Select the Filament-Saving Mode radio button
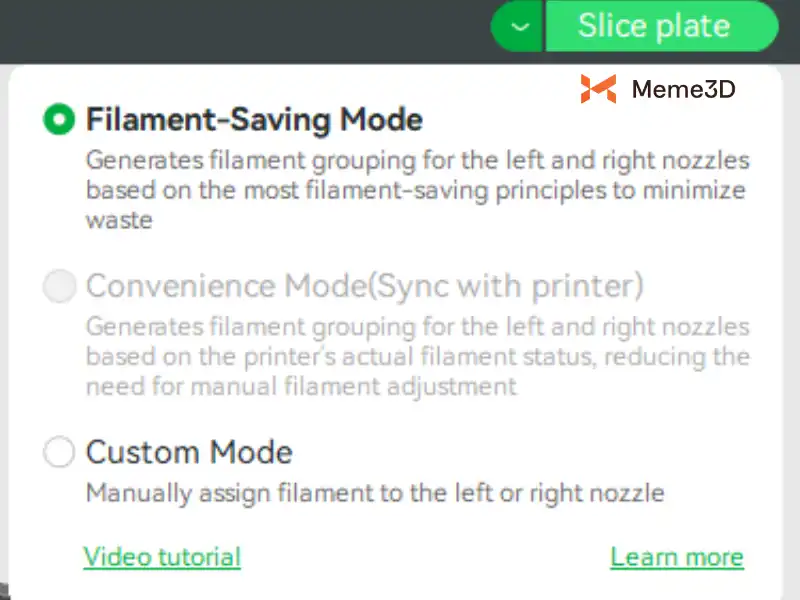This screenshot has width=800, height=600. pyautogui.click(x=59, y=120)
